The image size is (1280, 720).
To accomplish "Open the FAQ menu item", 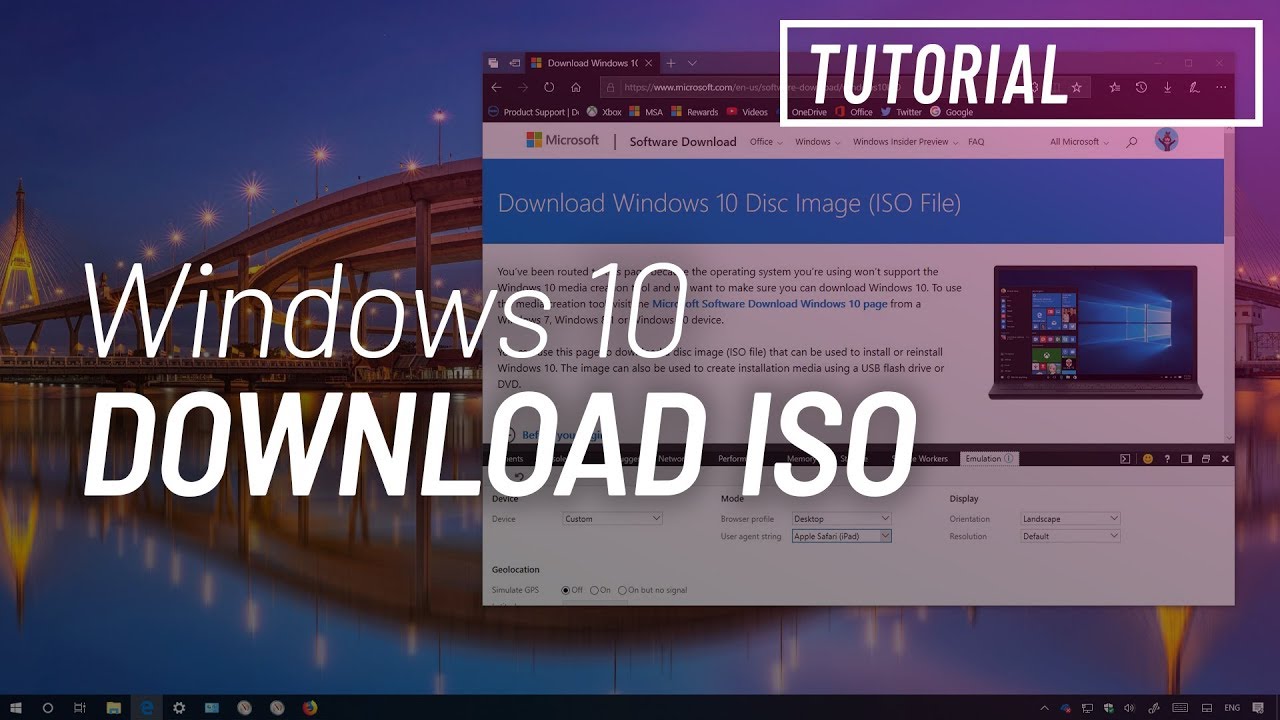I will point(976,142).
